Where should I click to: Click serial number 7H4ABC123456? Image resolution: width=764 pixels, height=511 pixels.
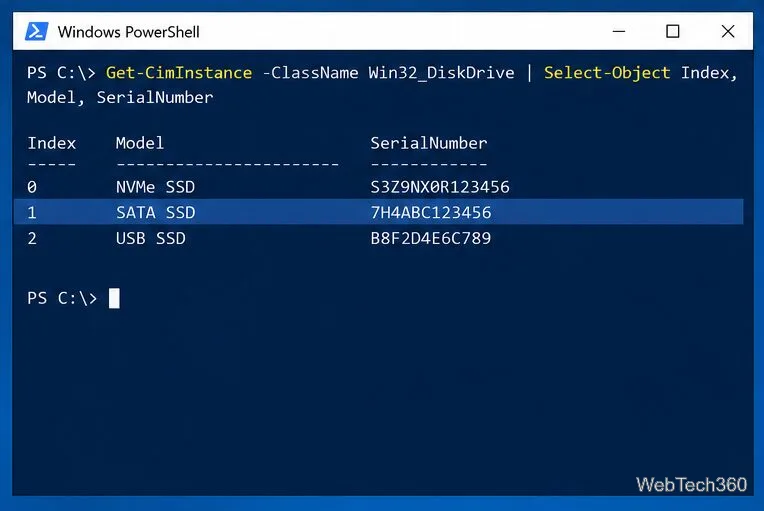coord(431,212)
